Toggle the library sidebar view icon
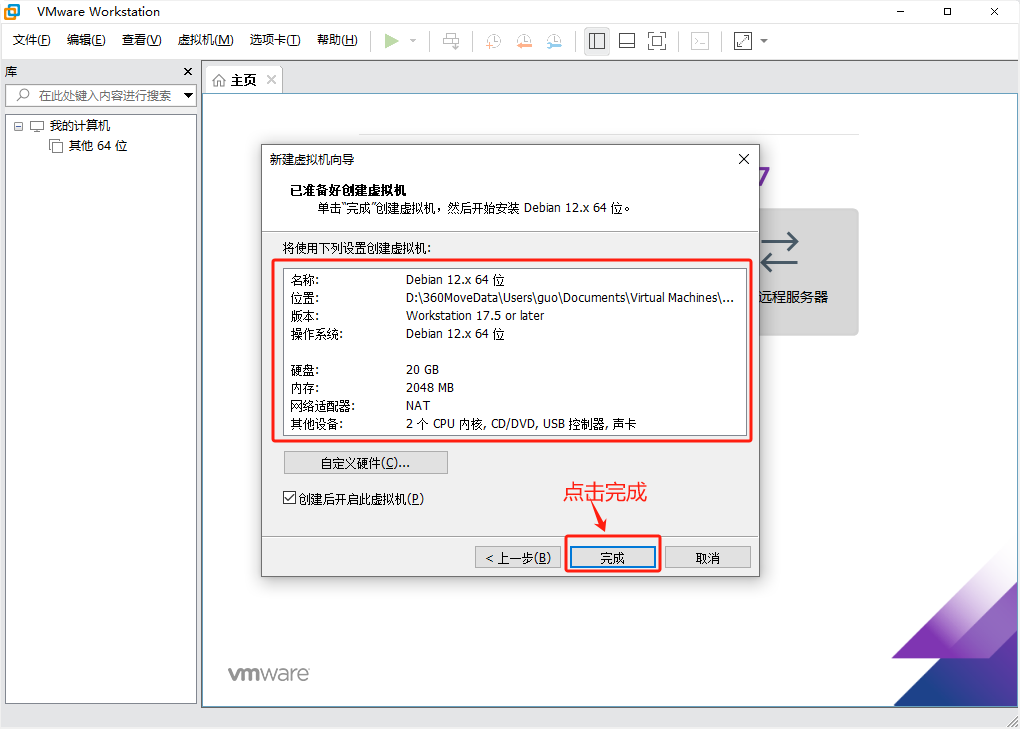1020x729 pixels. click(597, 41)
